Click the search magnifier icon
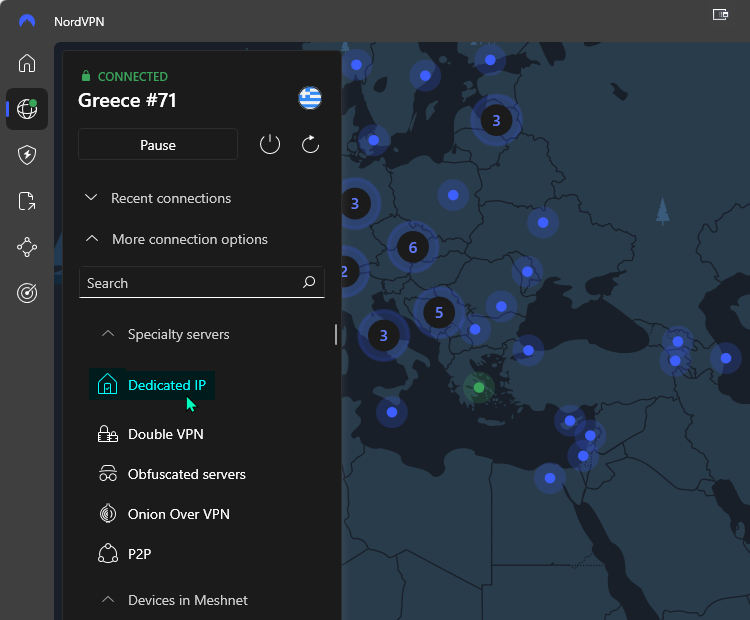The height and width of the screenshot is (620, 750). pos(309,282)
